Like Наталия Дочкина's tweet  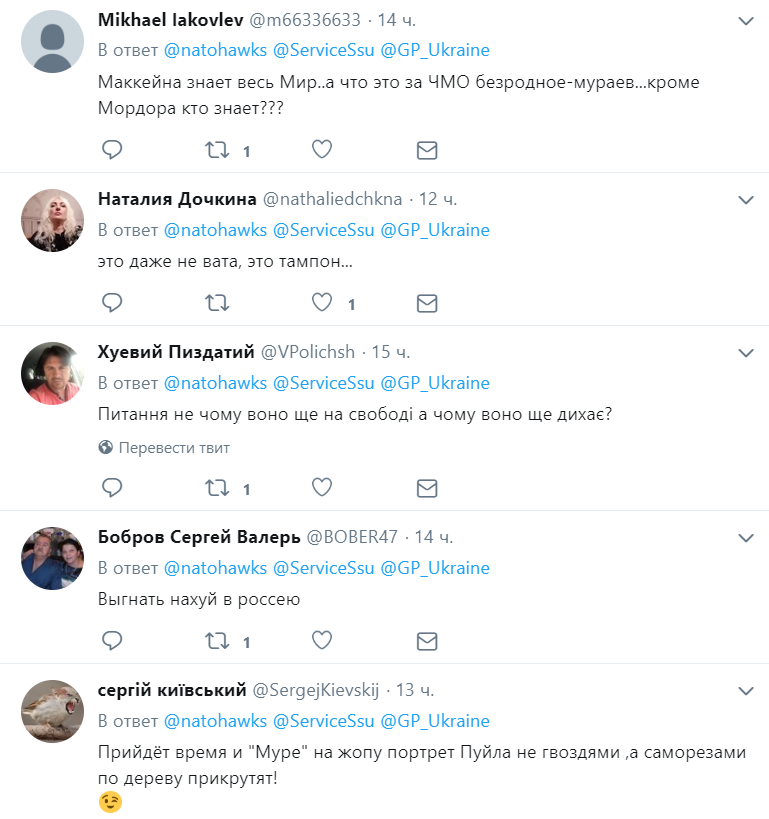click(321, 302)
